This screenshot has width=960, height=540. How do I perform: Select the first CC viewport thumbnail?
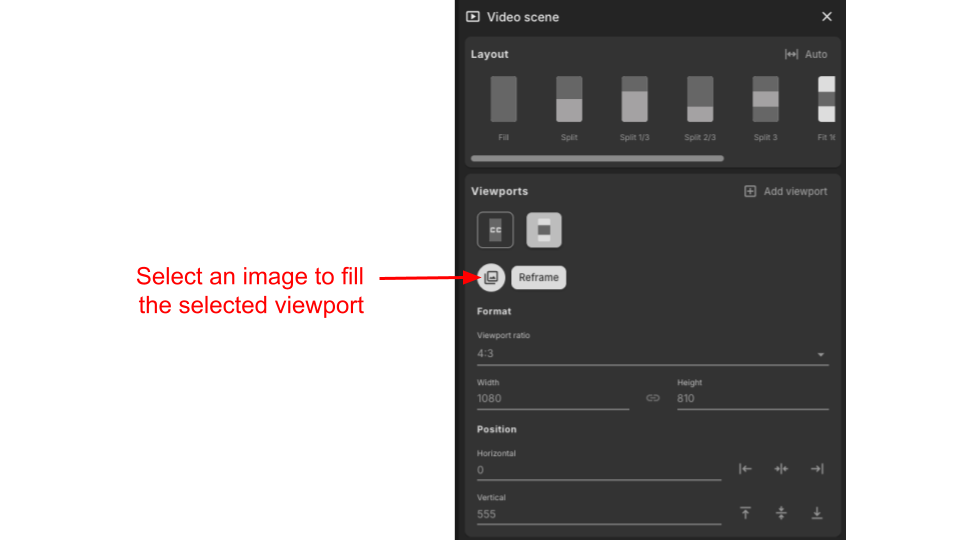[495, 230]
